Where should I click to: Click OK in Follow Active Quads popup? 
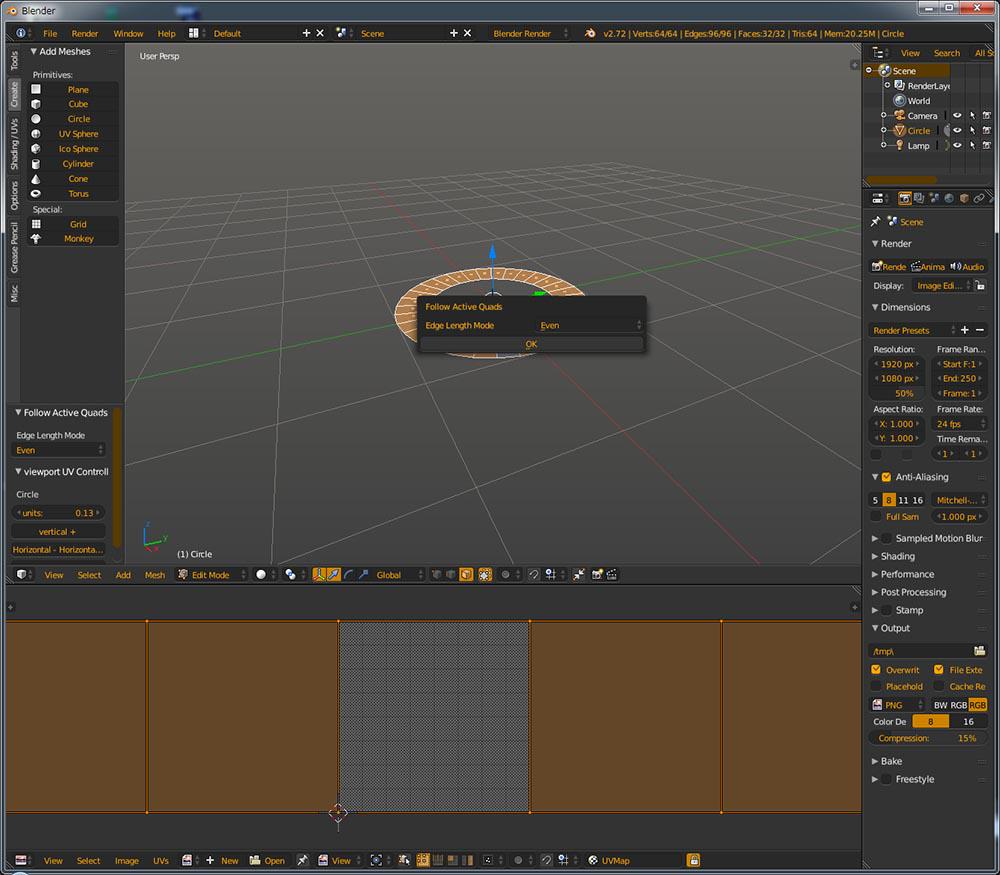(531, 344)
